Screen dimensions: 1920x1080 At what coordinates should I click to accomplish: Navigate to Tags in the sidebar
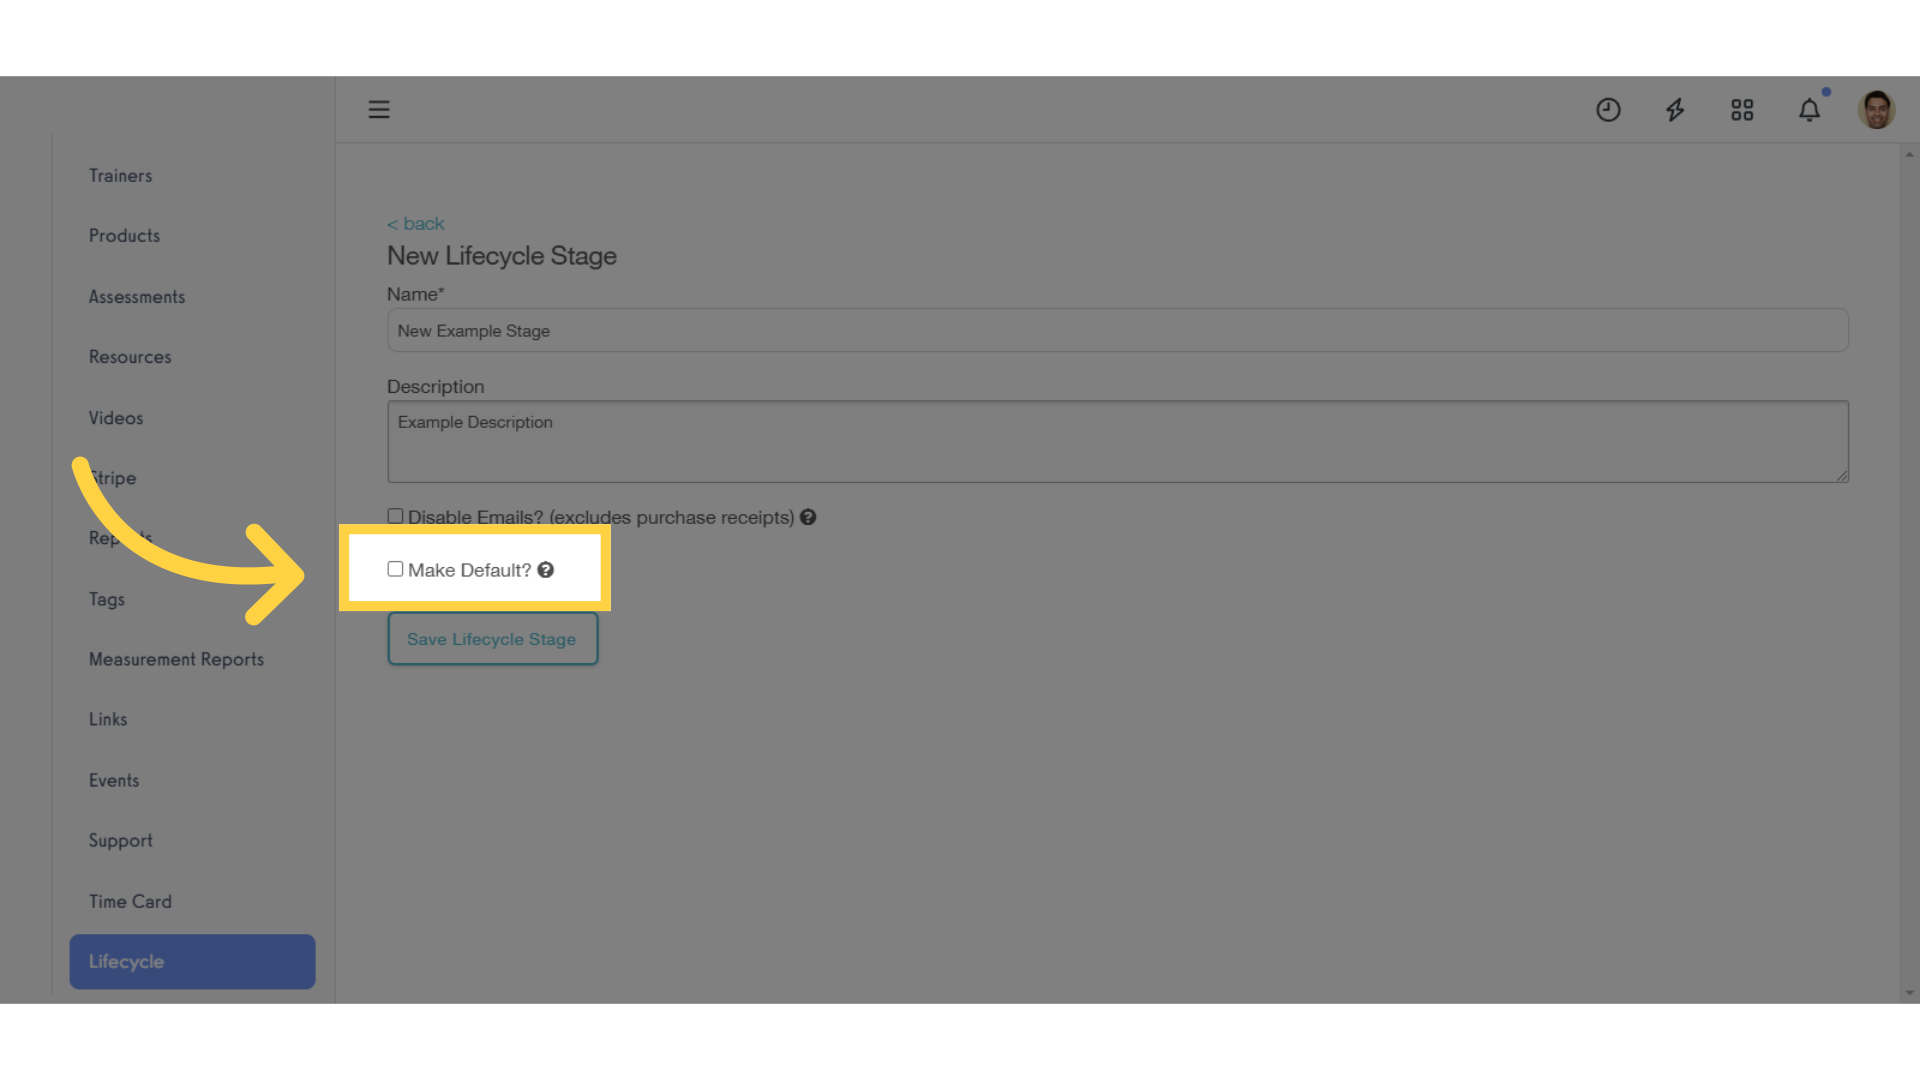107,599
